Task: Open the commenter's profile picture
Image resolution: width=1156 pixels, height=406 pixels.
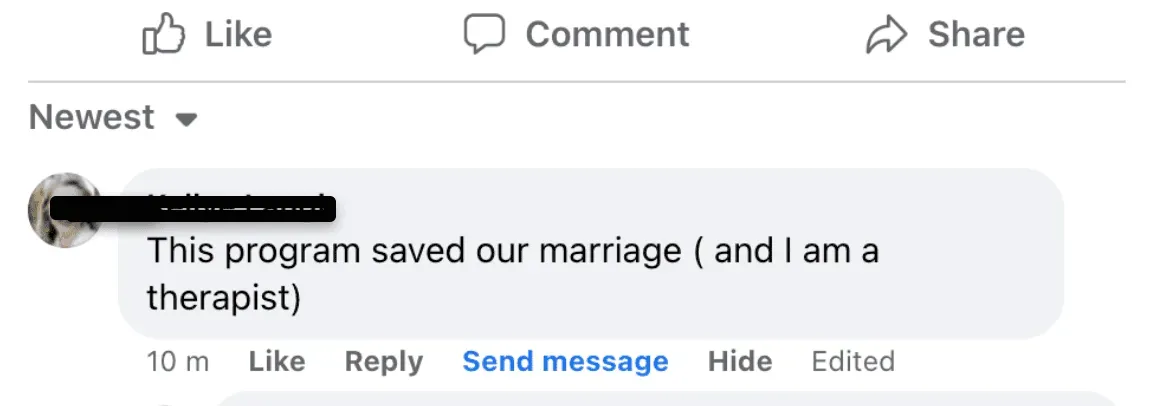Action: [x=64, y=210]
